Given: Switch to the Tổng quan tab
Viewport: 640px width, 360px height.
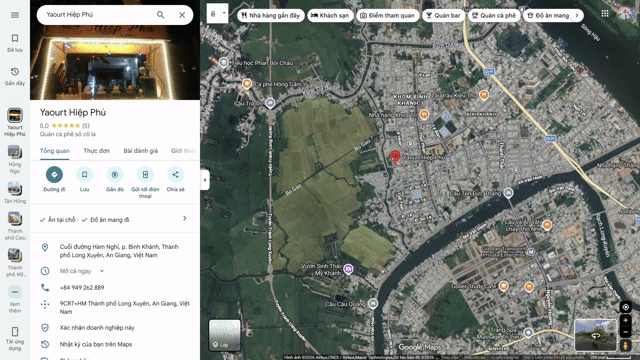Looking at the screenshot, I should coord(55,151).
